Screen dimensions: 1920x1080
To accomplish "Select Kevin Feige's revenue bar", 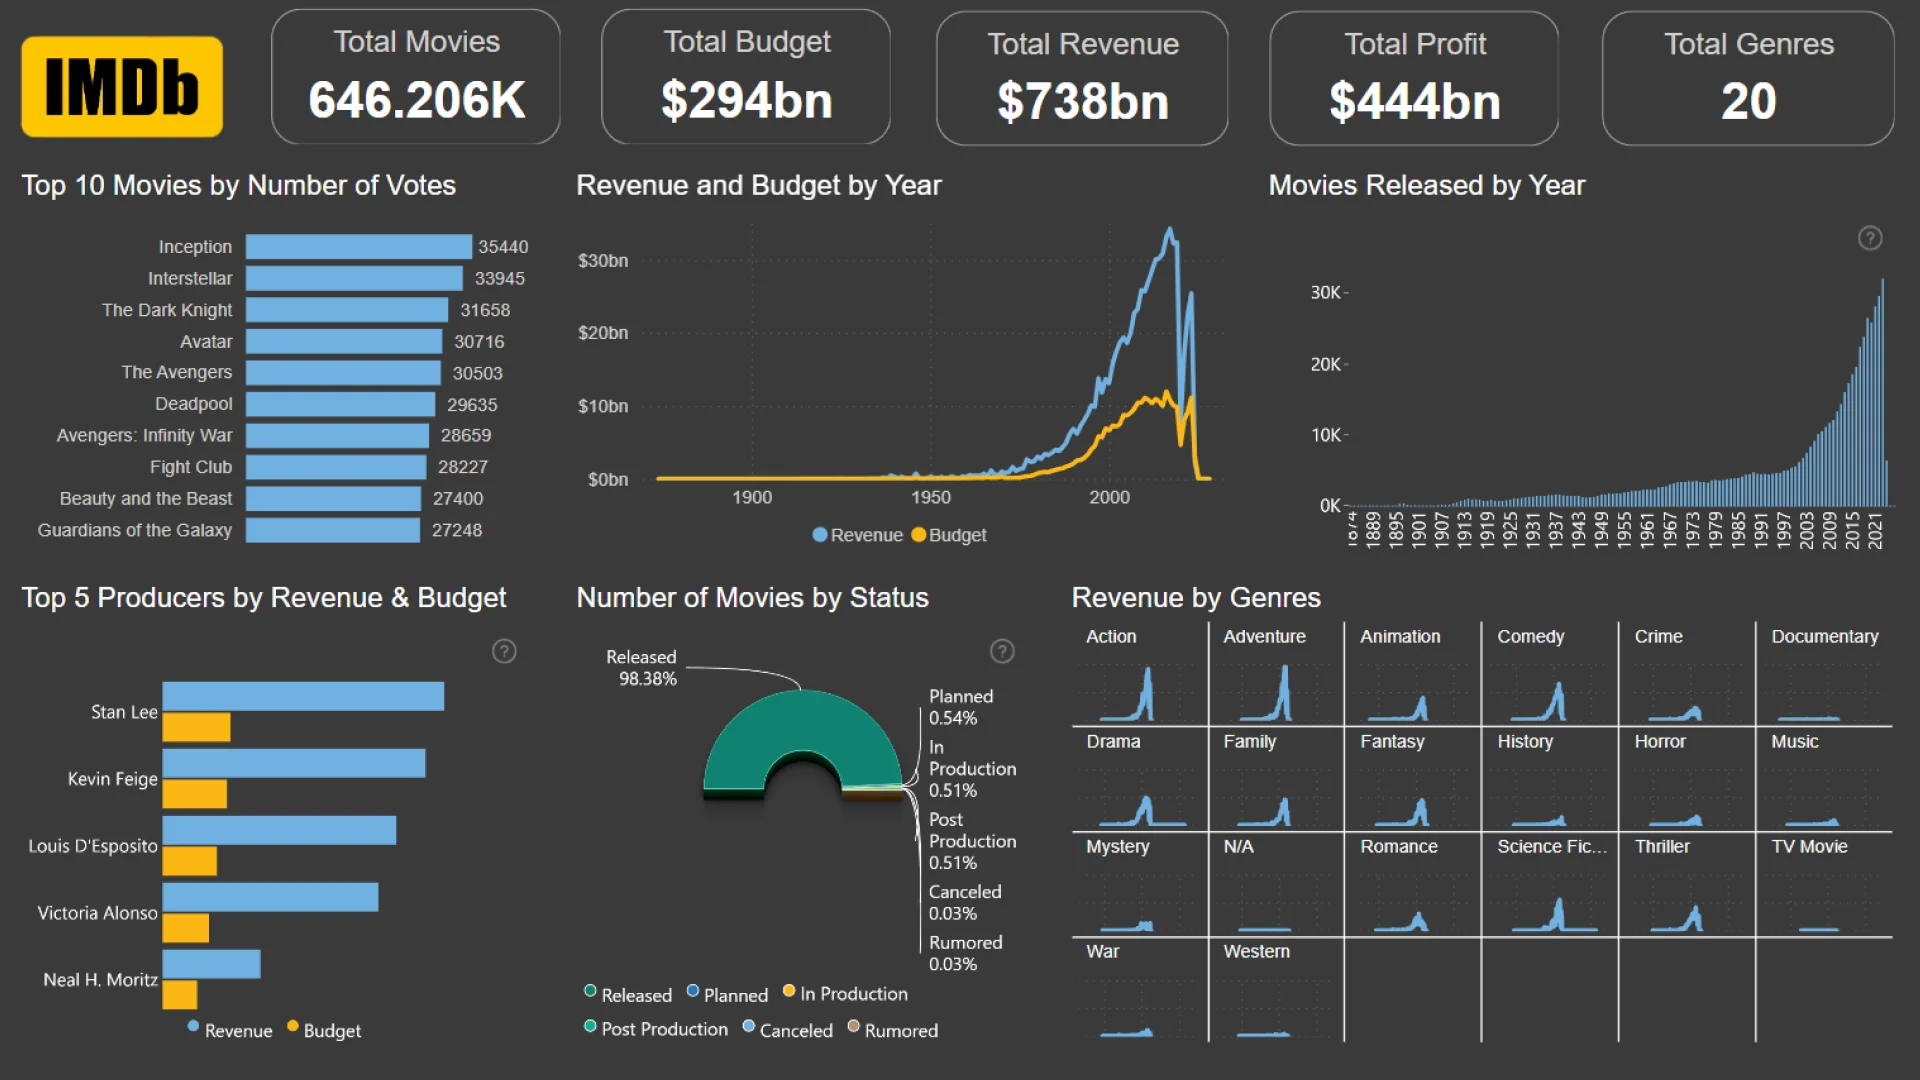I will pyautogui.click(x=294, y=763).
